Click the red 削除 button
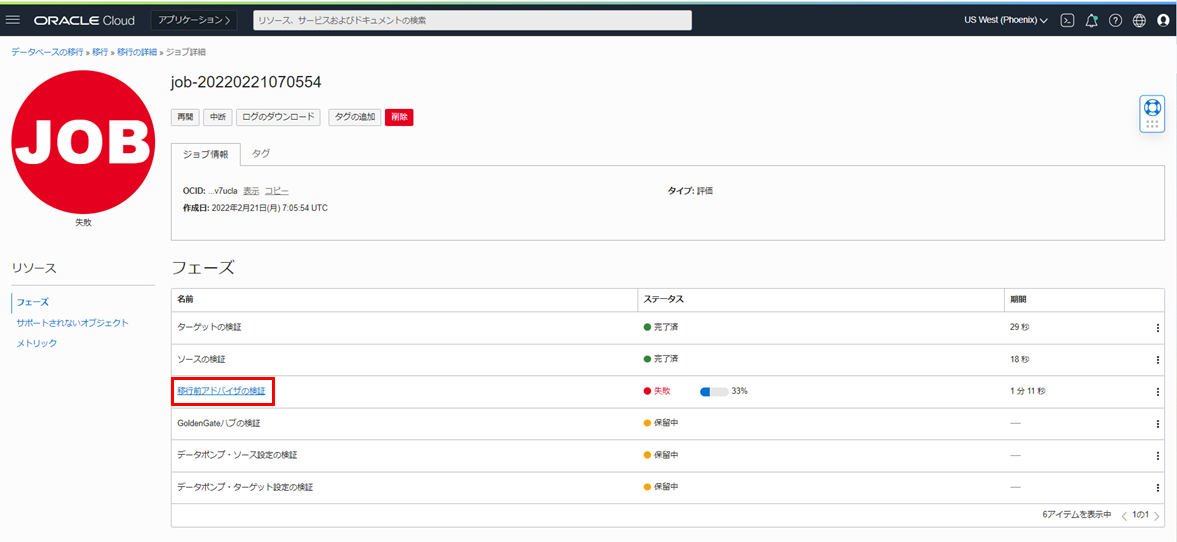 399,117
